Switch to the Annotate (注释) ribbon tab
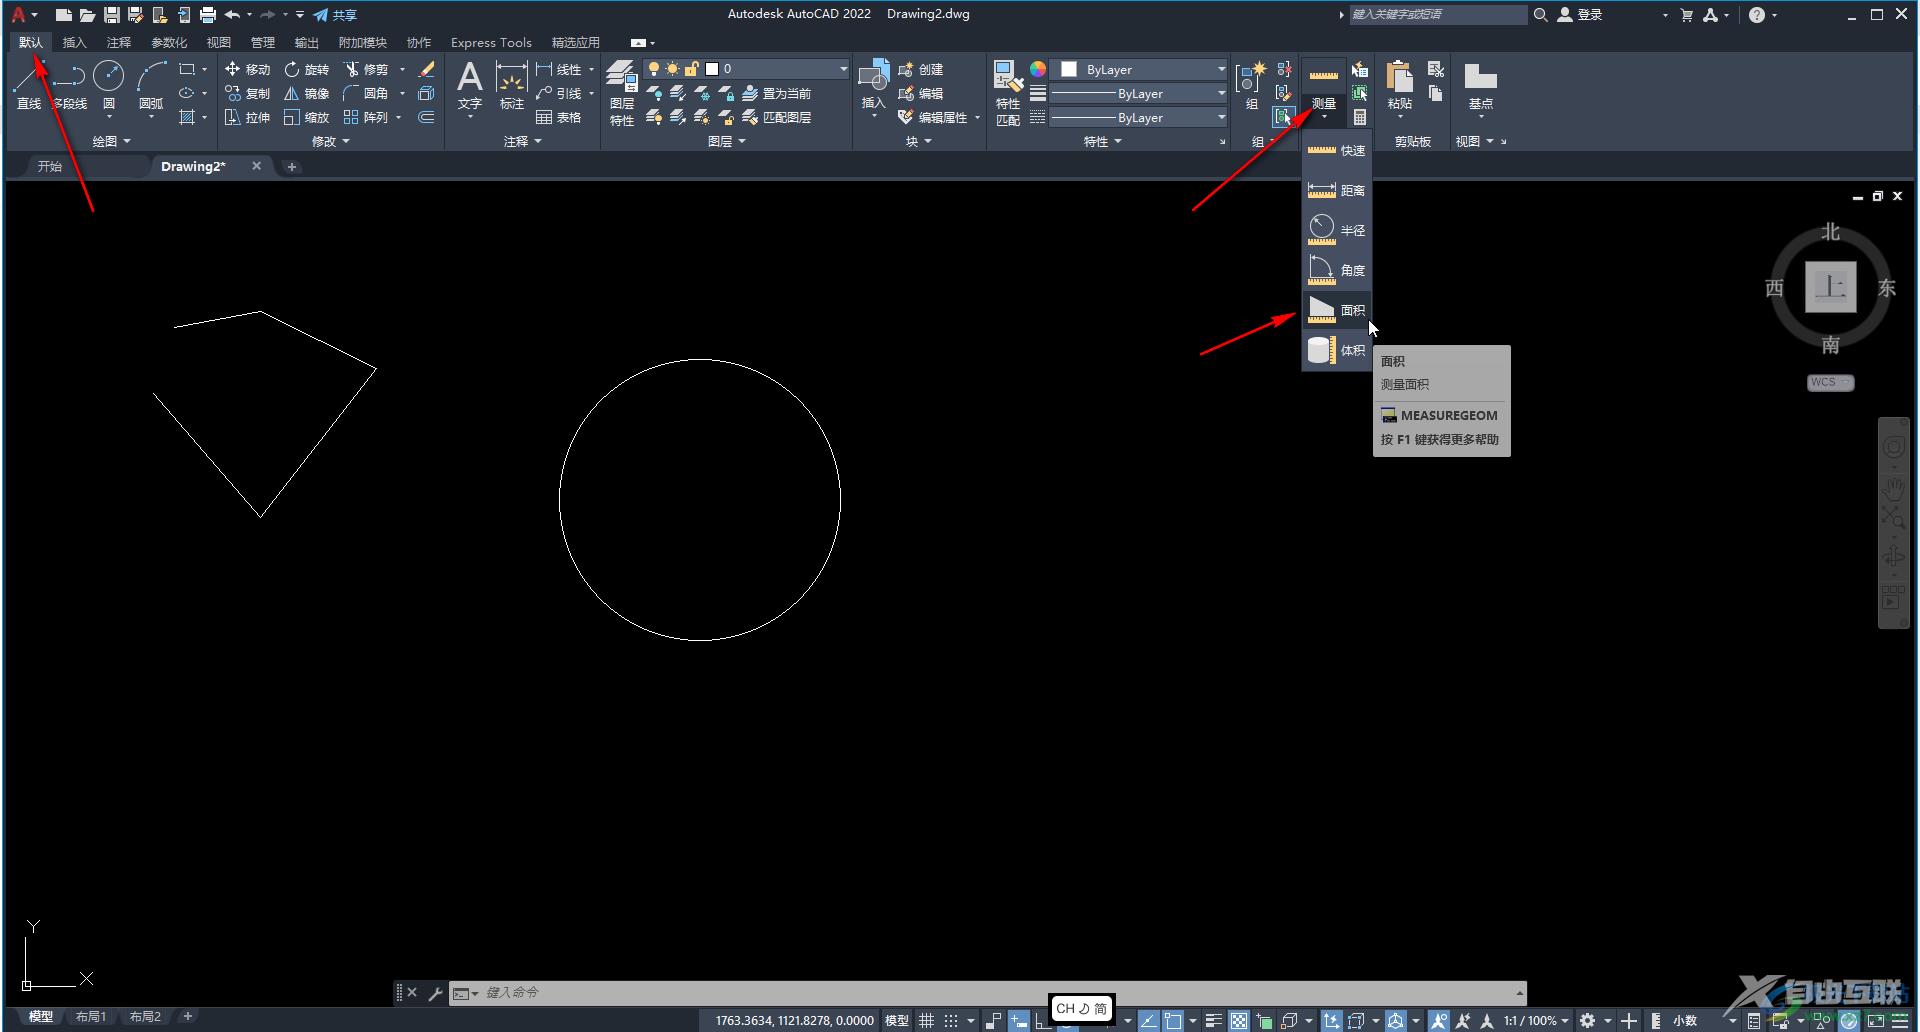This screenshot has width=1920, height=1032. [x=119, y=42]
